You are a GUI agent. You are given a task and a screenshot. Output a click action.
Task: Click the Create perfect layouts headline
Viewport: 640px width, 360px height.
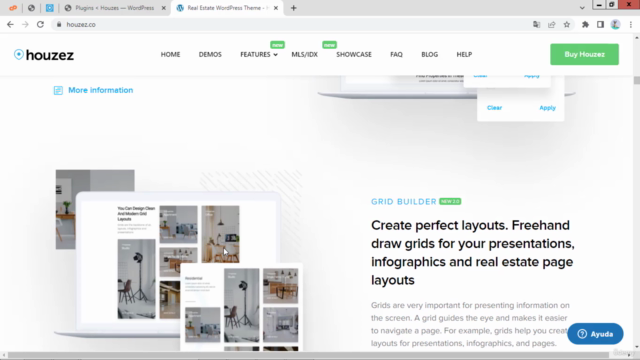[x=473, y=253]
